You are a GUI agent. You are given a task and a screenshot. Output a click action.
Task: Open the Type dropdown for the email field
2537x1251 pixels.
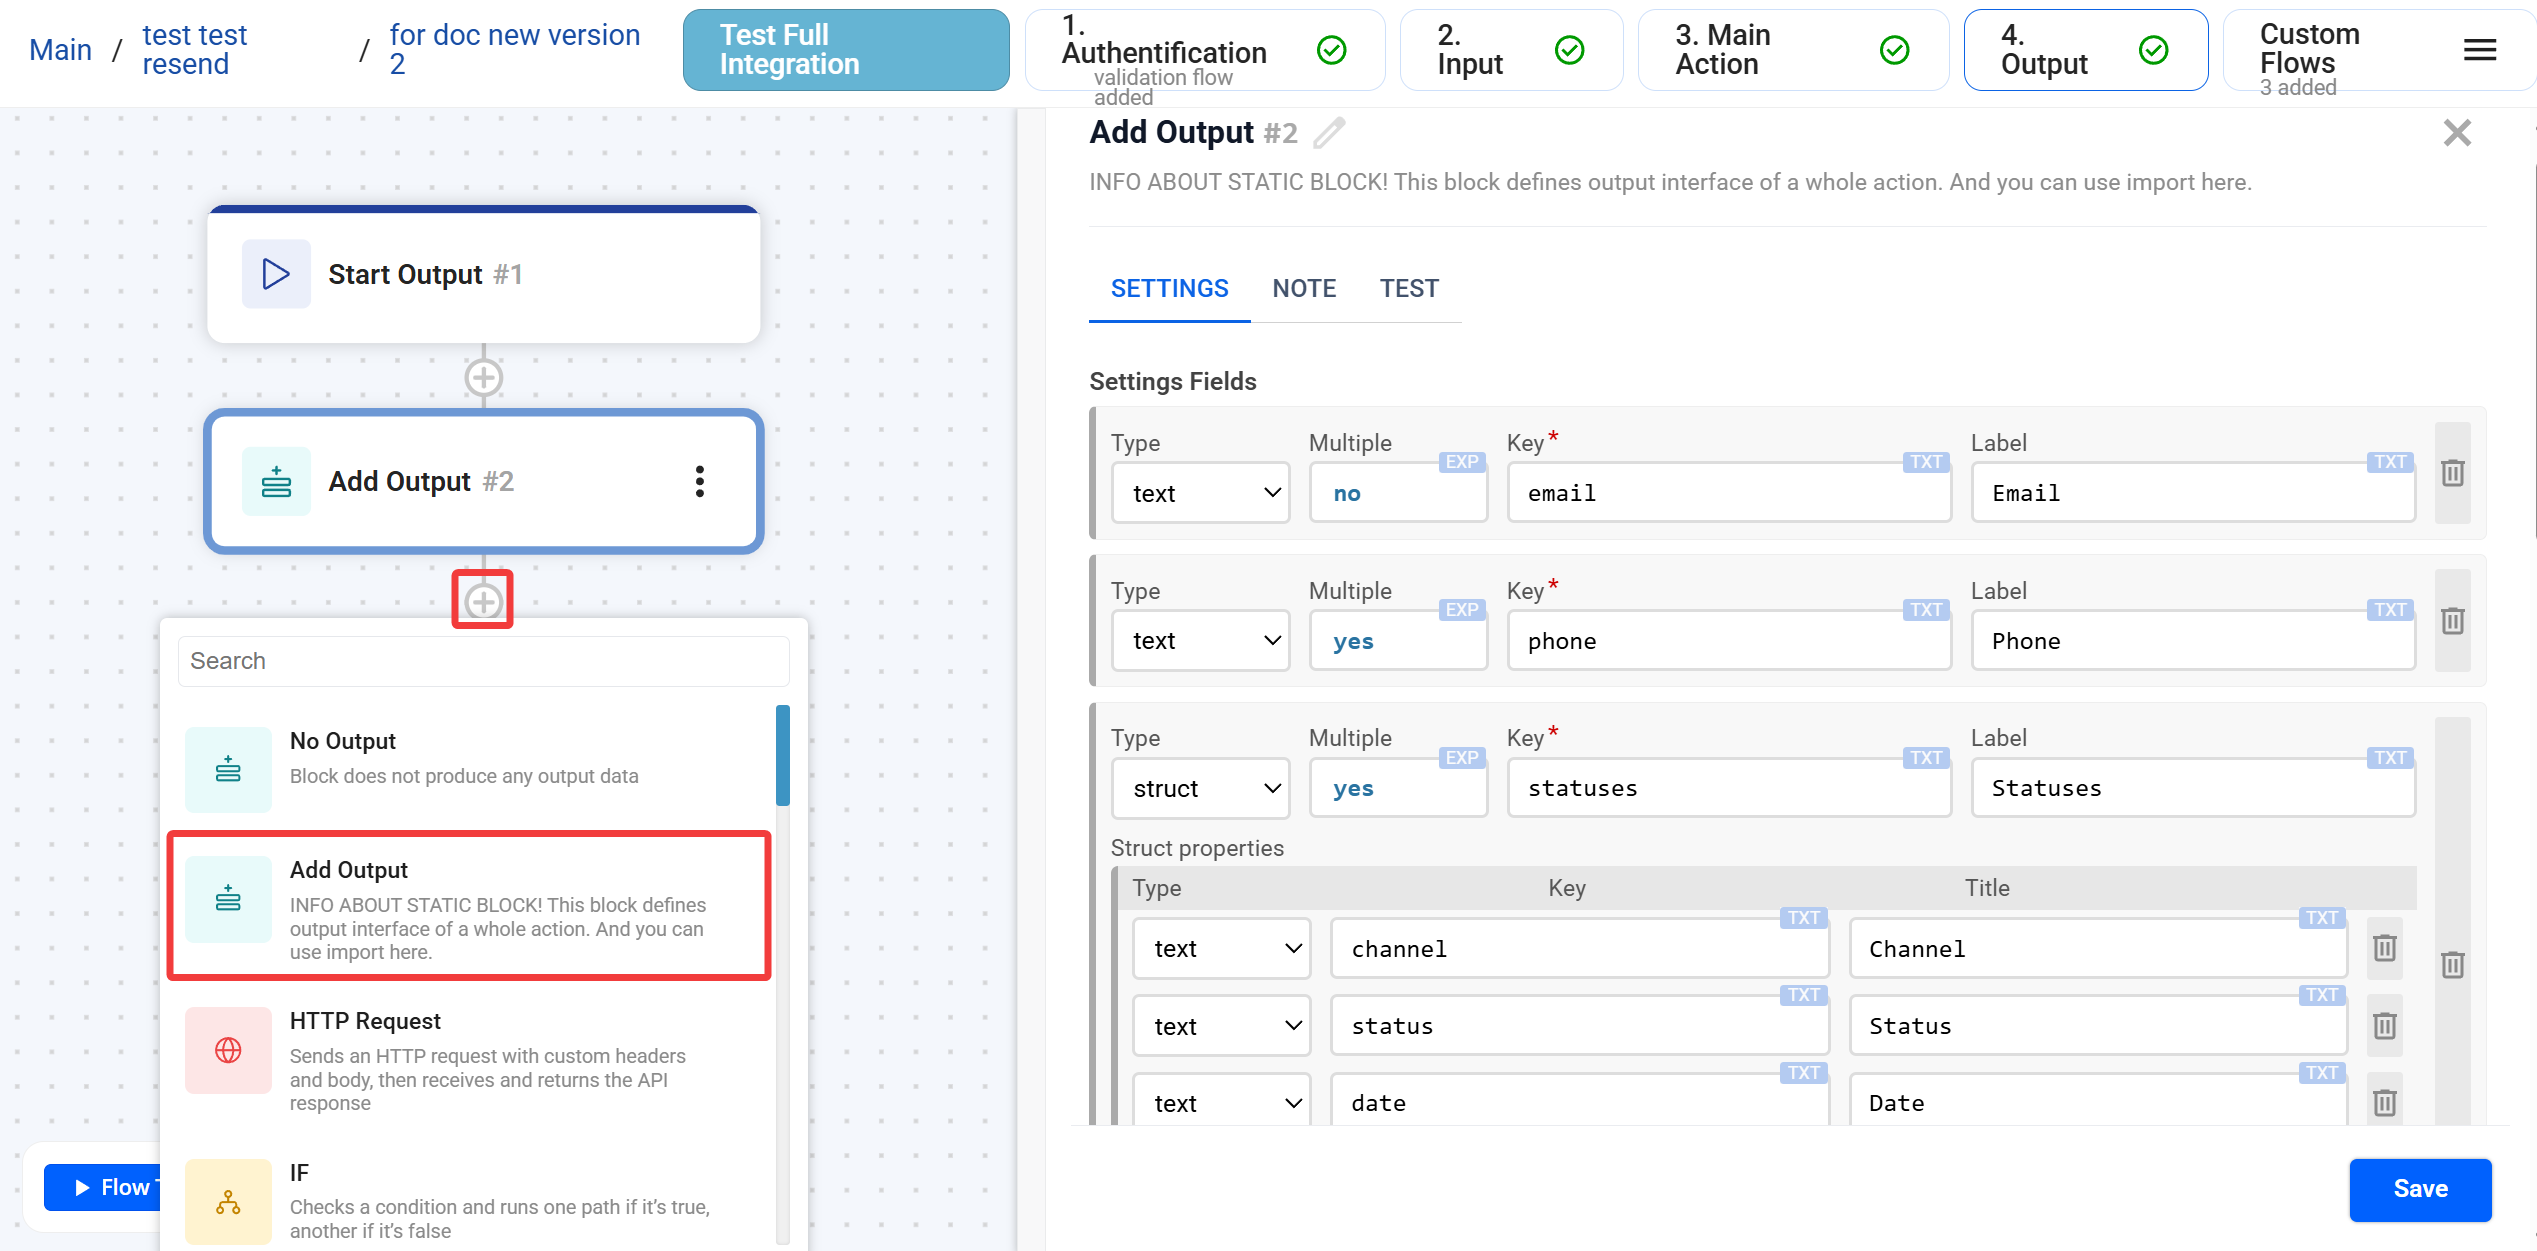point(1200,492)
